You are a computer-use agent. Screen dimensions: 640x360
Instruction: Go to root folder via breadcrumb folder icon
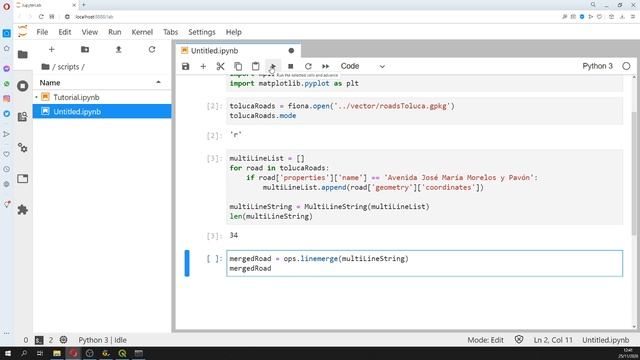pyautogui.click(x=45, y=67)
